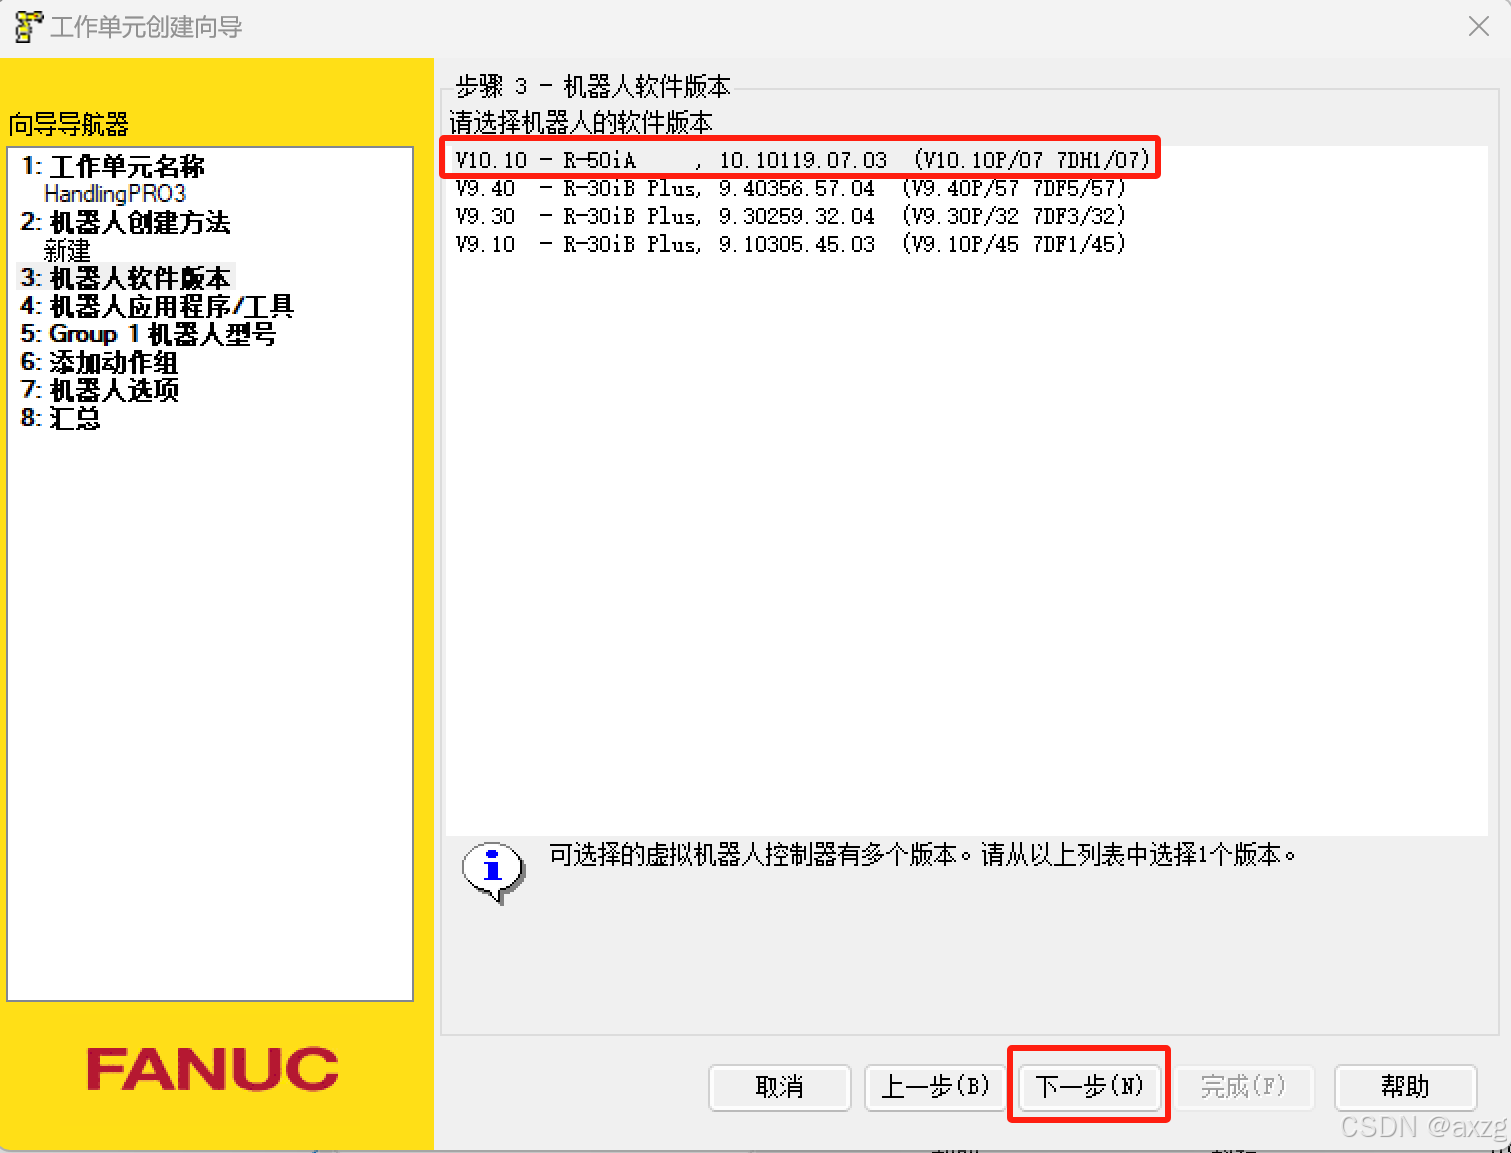This screenshot has width=1511, height=1153.
Task: Open help with 帮助 button
Action: coord(1405,1087)
